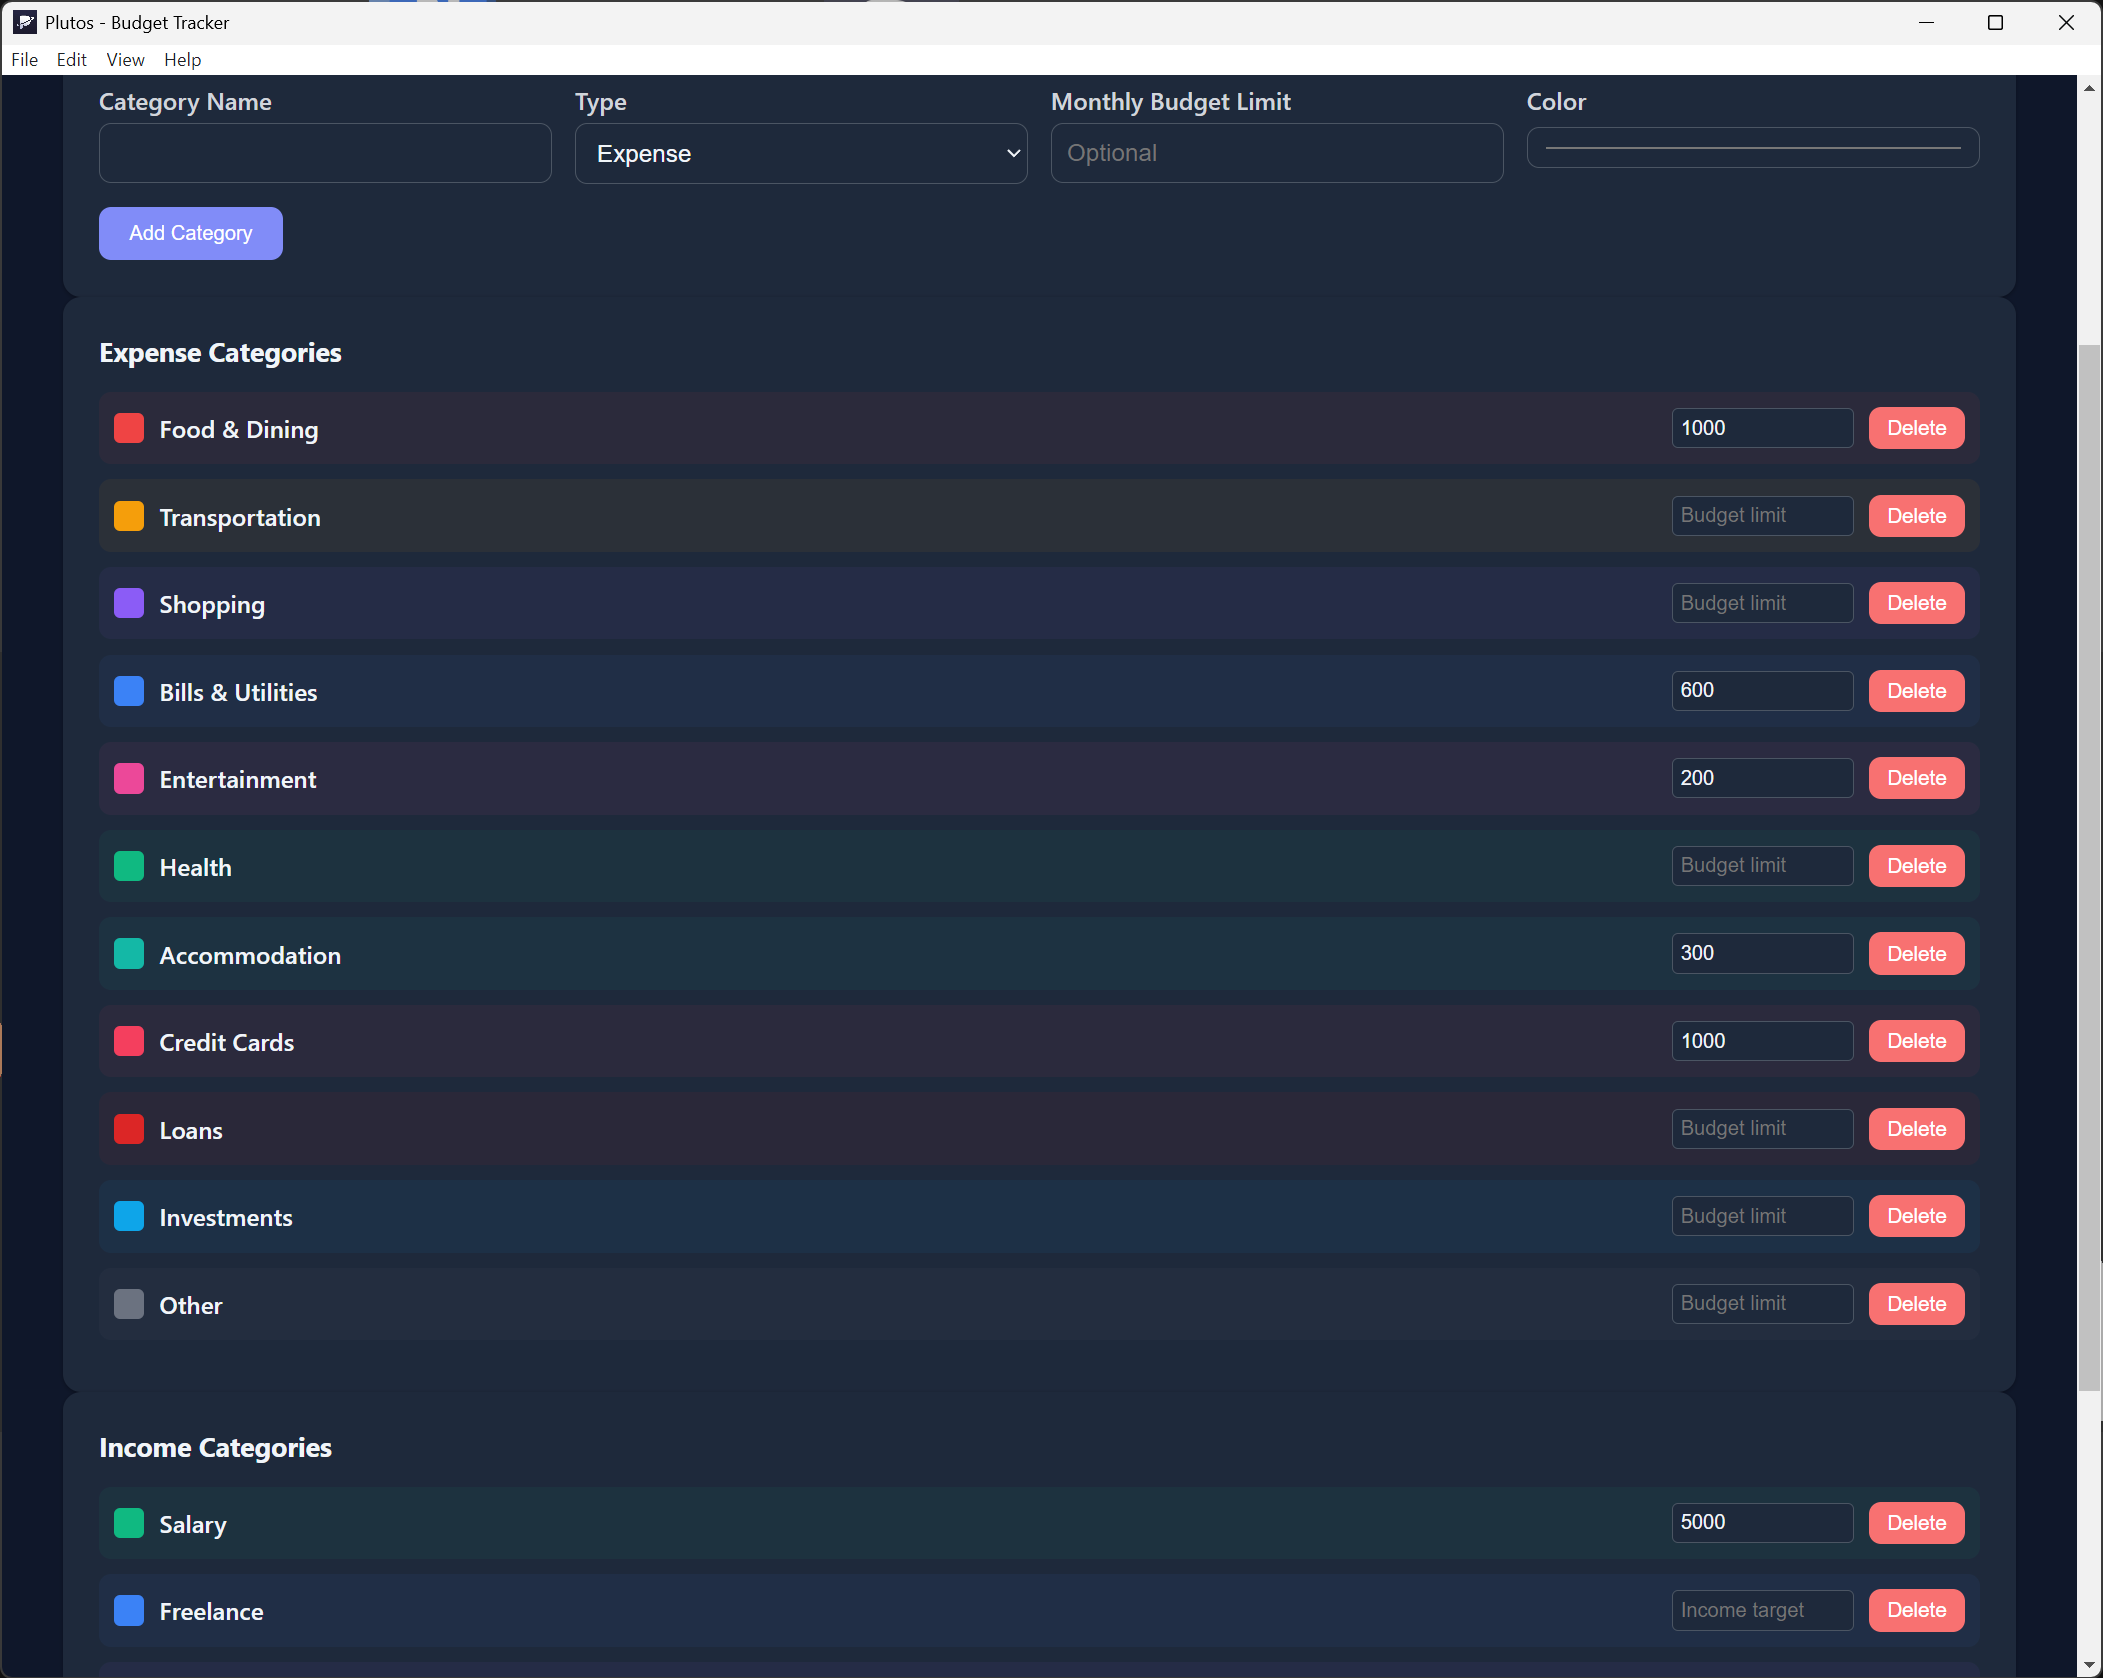Click the gray Other category color square
The height and width of the screenshot is (1678, 2103).
pos(129,1305)
